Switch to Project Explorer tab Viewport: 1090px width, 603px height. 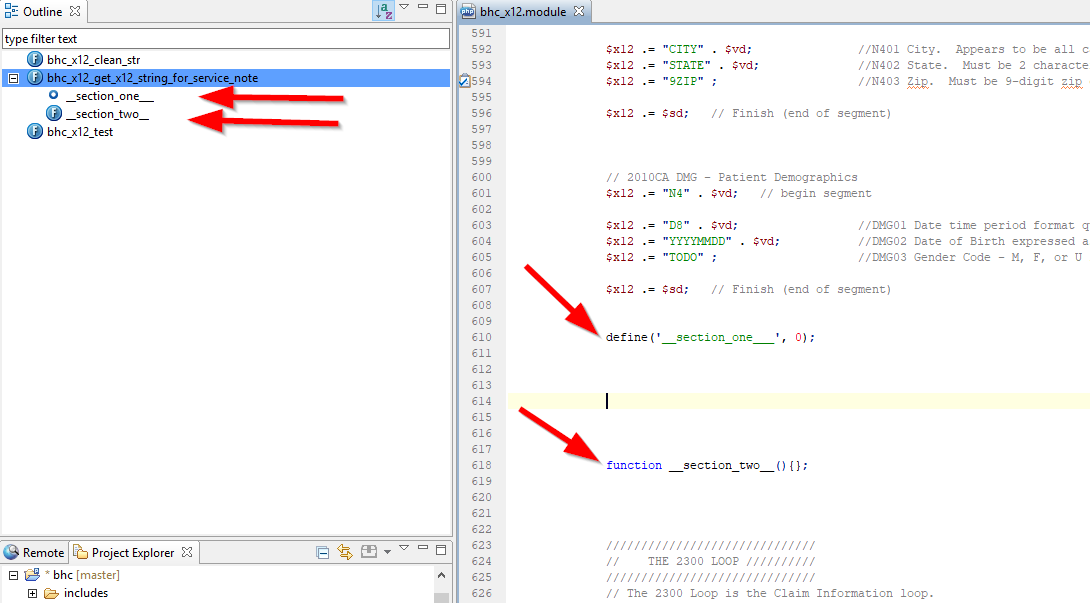[x=133, y=553]
